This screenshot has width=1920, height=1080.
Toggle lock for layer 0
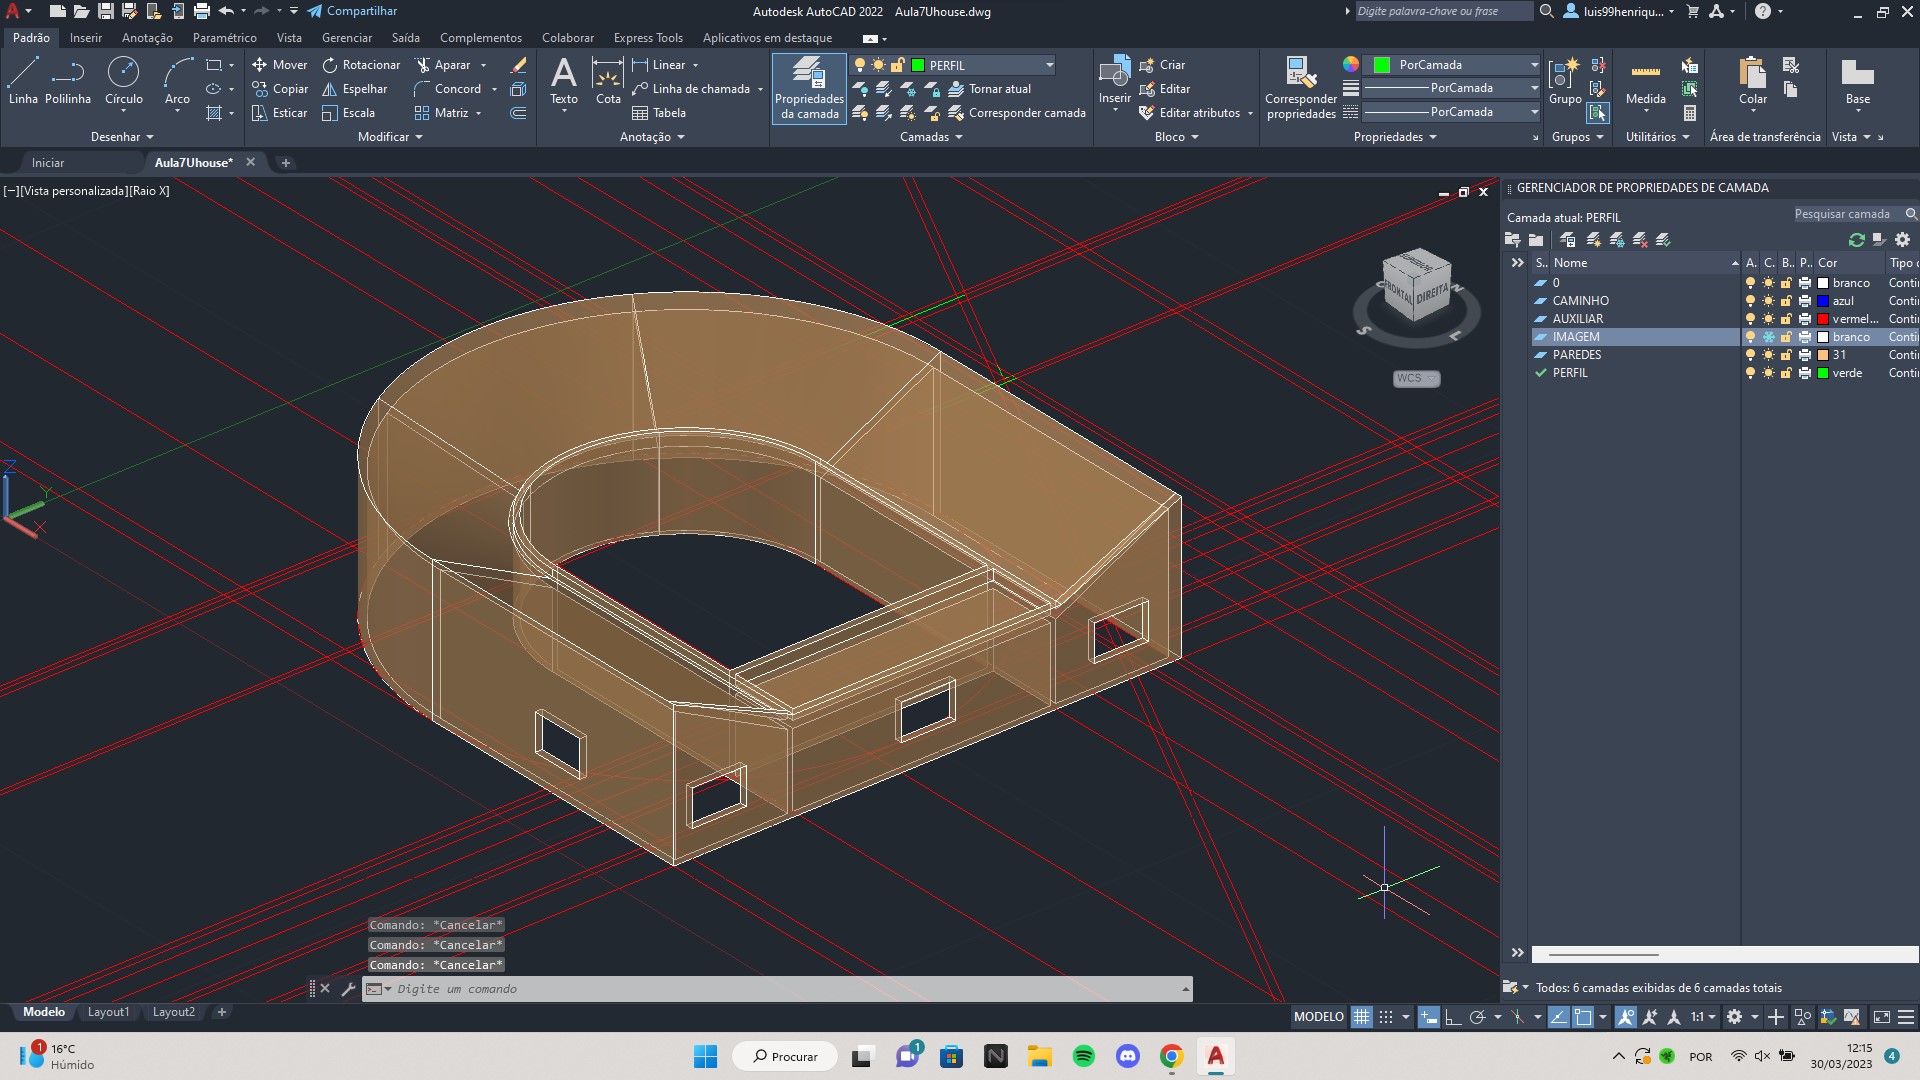[1786, 283]
